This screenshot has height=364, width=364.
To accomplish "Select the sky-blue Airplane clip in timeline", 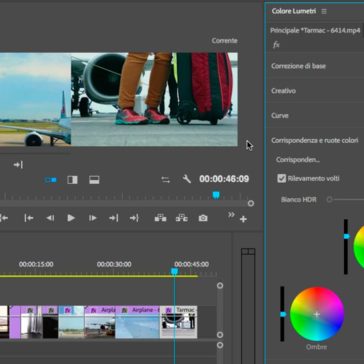I will click(137, 322).
